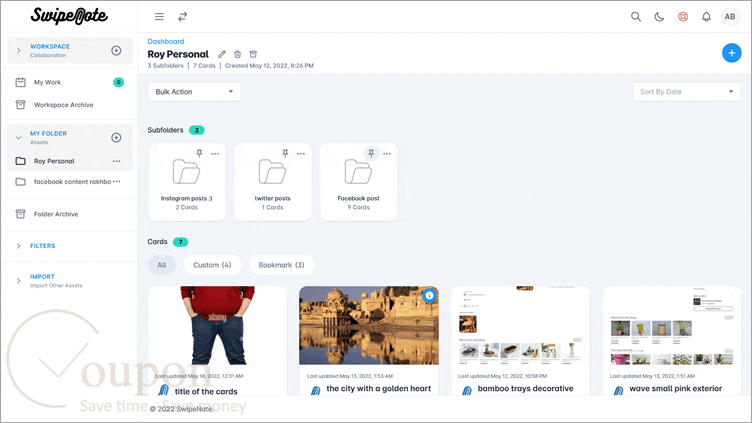
Task: Archive Roy Personal folder with box icon
Action: point(253,54)
